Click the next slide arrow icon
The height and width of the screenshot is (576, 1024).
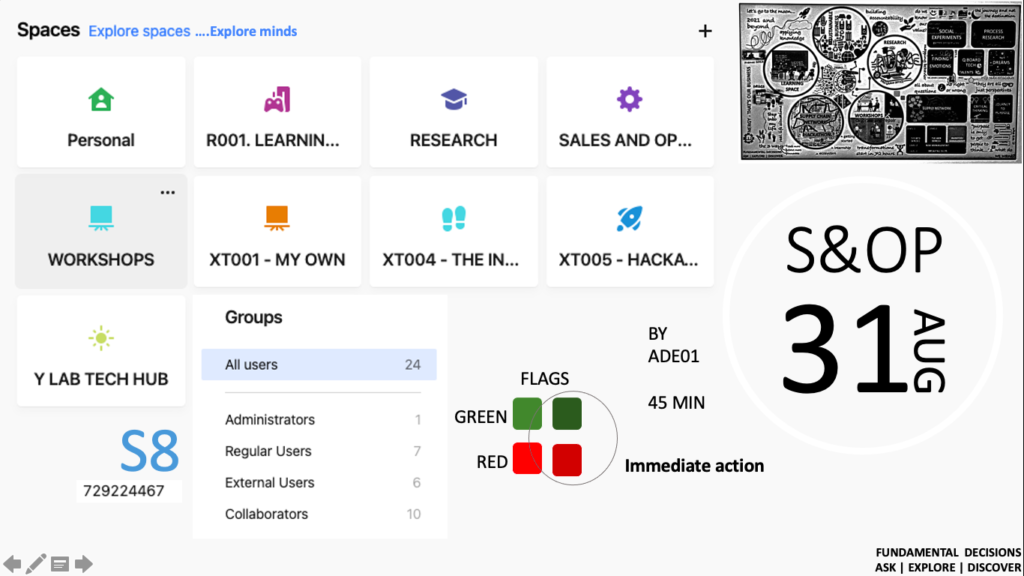[x=84, y=564]
